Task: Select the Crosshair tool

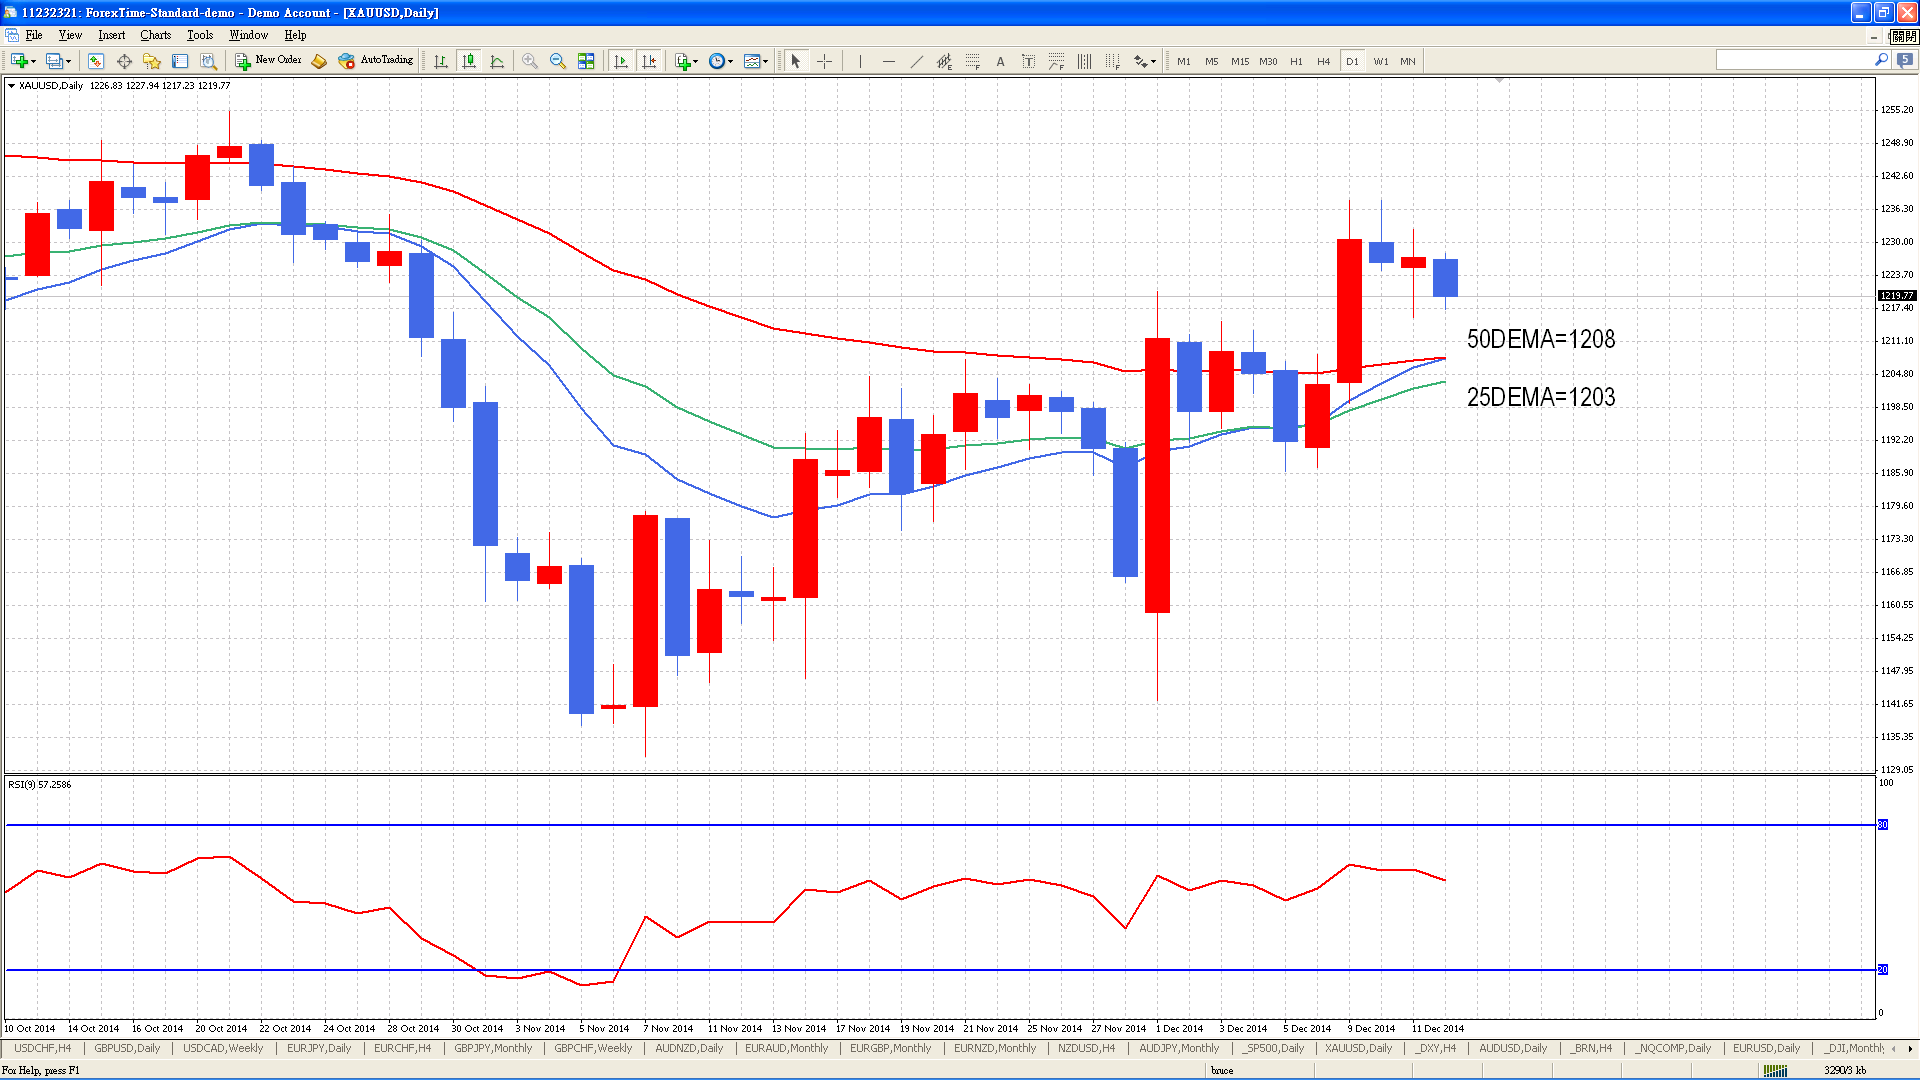Action: point(824,61)
